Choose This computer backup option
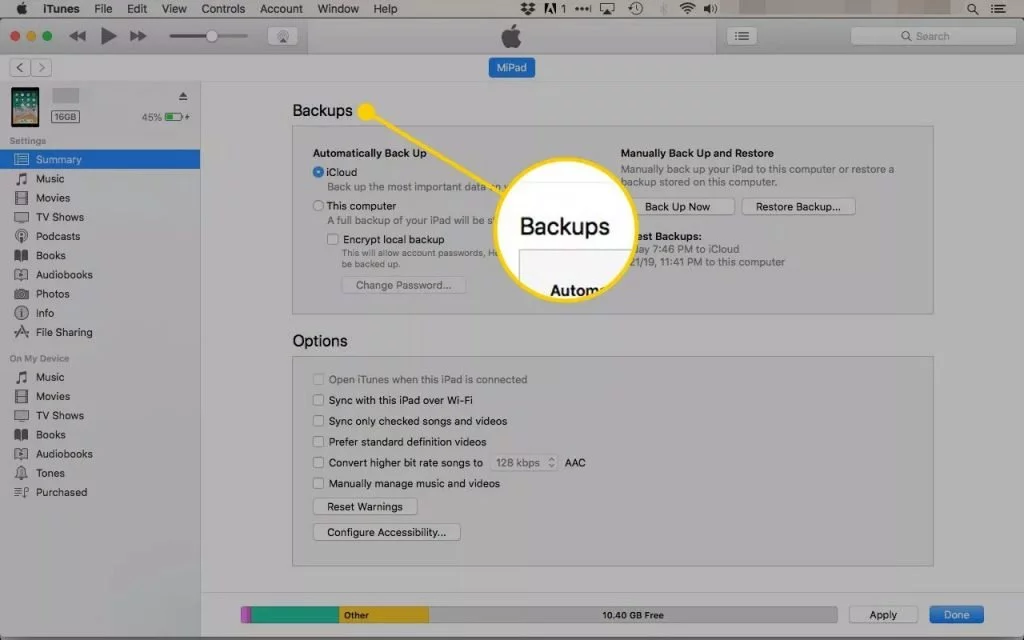 click(x=318, y=206)
